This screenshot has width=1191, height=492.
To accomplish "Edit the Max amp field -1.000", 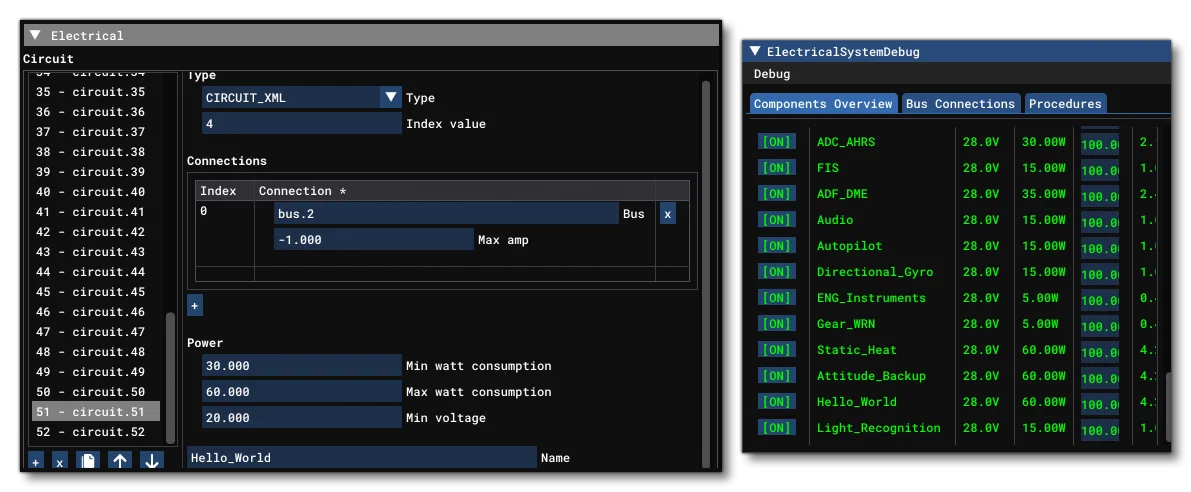I will pyautogui.click(x=374, y=240).
